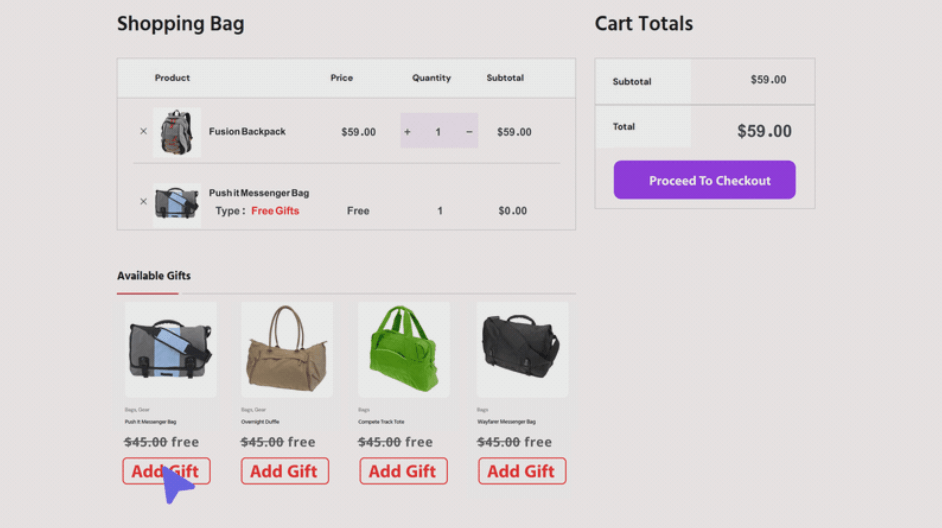Click the Fusion Backpack quantity field
Image resolution: width=942 pixels, height=528 pixels.
point(438,132)
